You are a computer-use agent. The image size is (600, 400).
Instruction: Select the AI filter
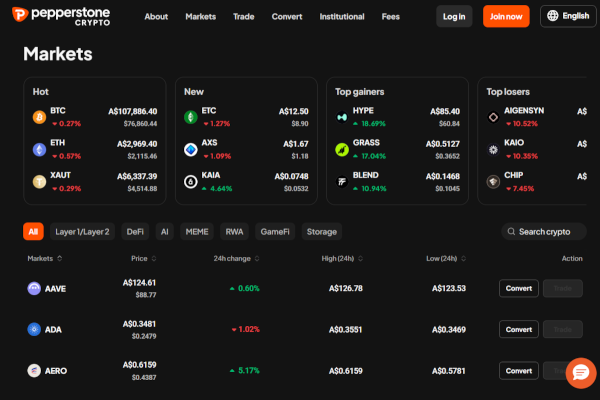[165, 232]
